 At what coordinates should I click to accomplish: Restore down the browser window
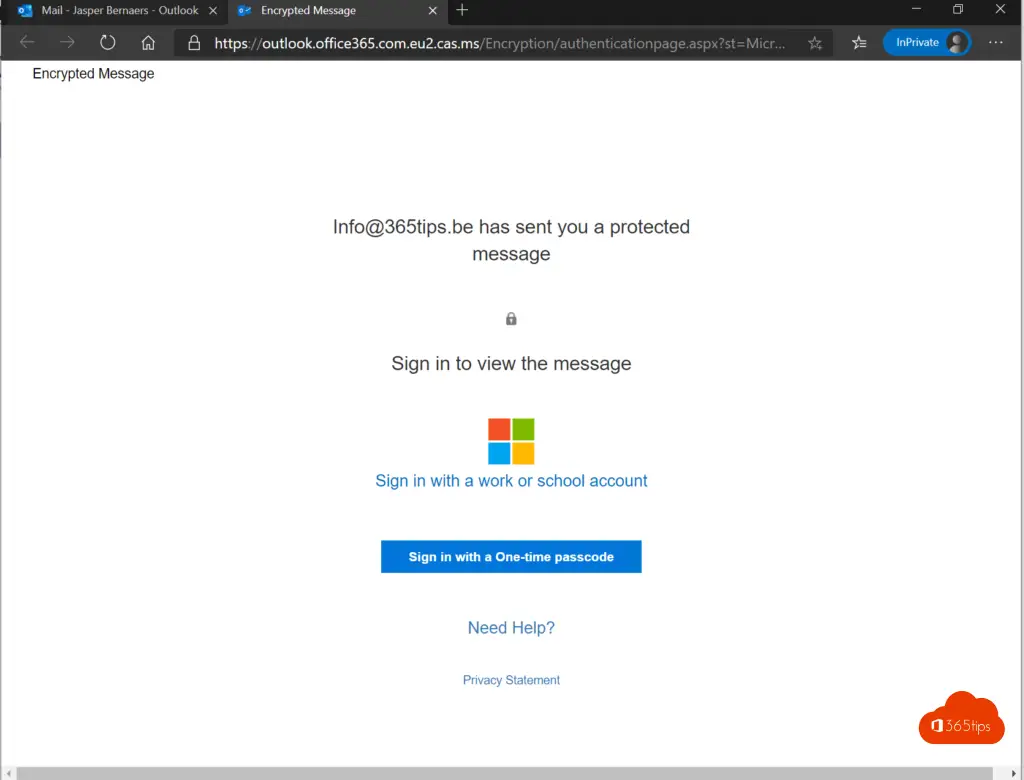(957, 9)
